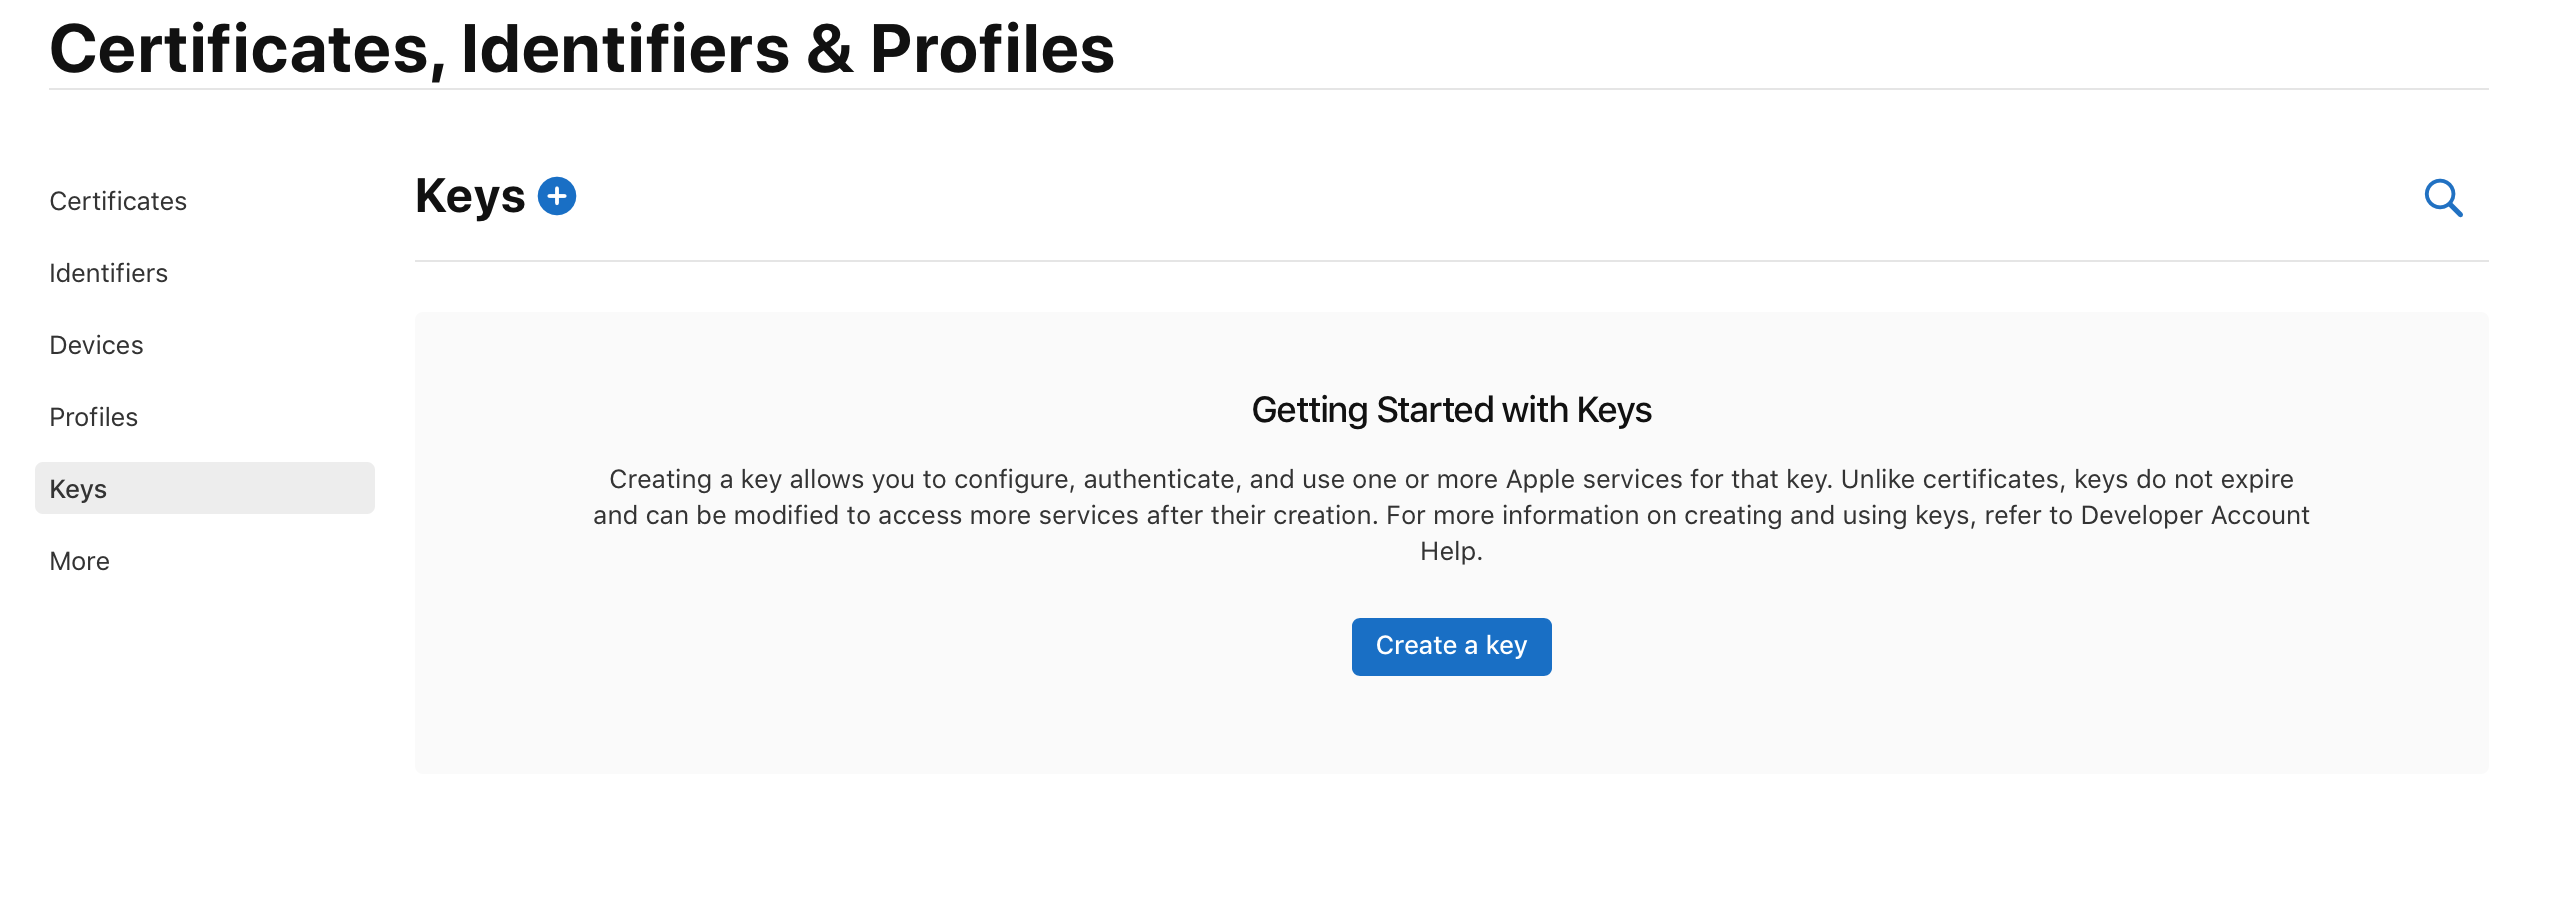Select the highlighted Keys sidebar item

point(205,488)
